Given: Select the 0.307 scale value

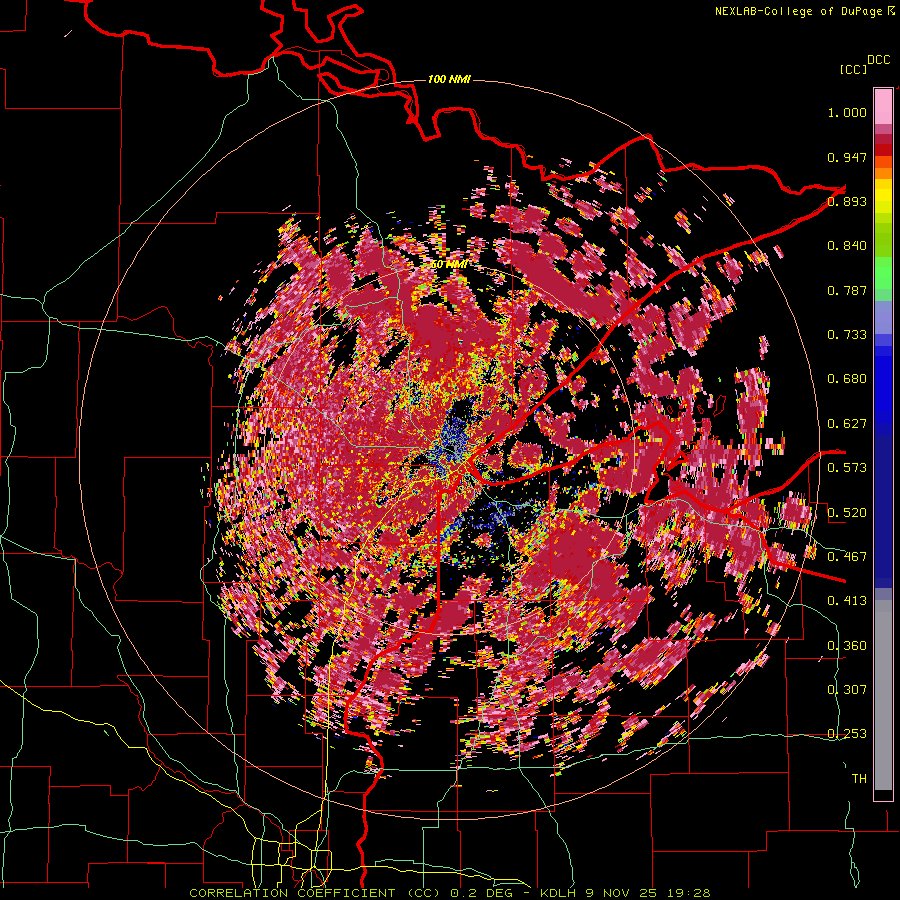Looking at the screenshot, I should [847, 689].
